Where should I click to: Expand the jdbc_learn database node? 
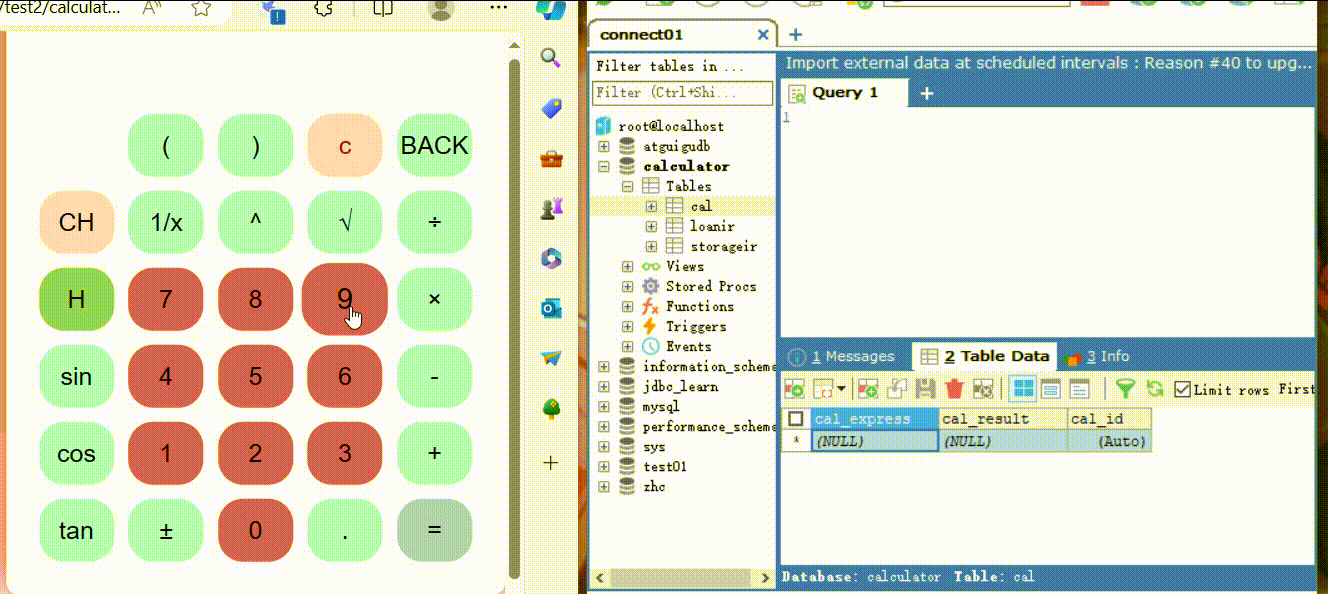click(604, 386)
